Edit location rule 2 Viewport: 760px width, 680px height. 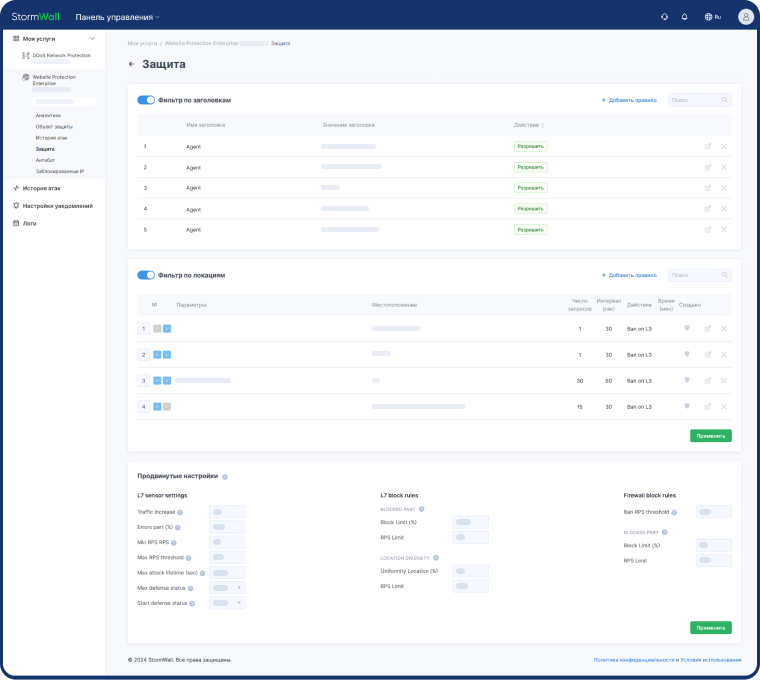coord(708,355)
